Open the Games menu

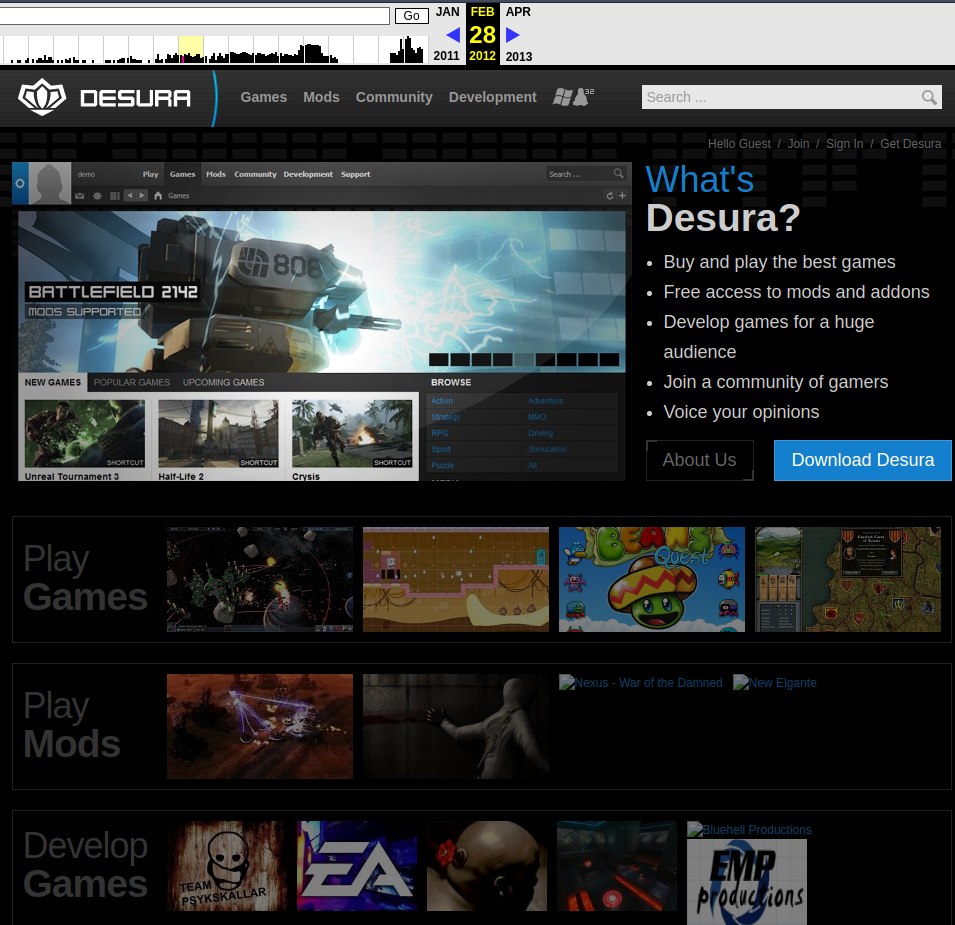point(263,97)
